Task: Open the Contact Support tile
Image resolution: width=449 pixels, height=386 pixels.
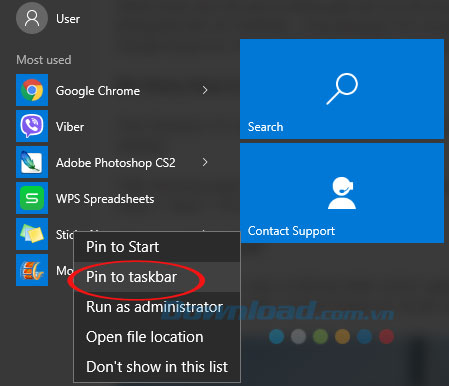Action: click(x=342, y=193)
